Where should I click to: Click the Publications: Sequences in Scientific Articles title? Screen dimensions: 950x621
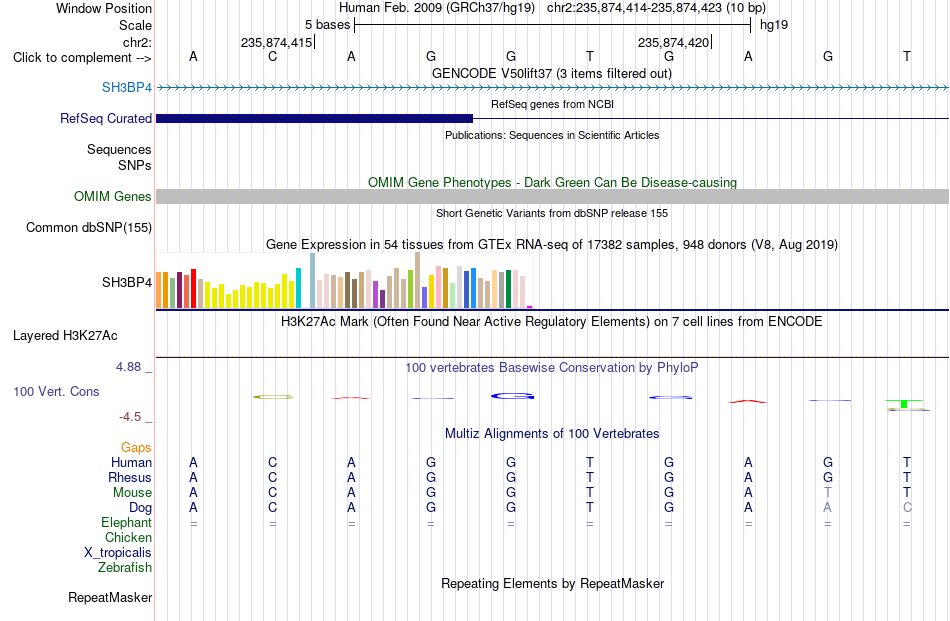coord(552,135)
